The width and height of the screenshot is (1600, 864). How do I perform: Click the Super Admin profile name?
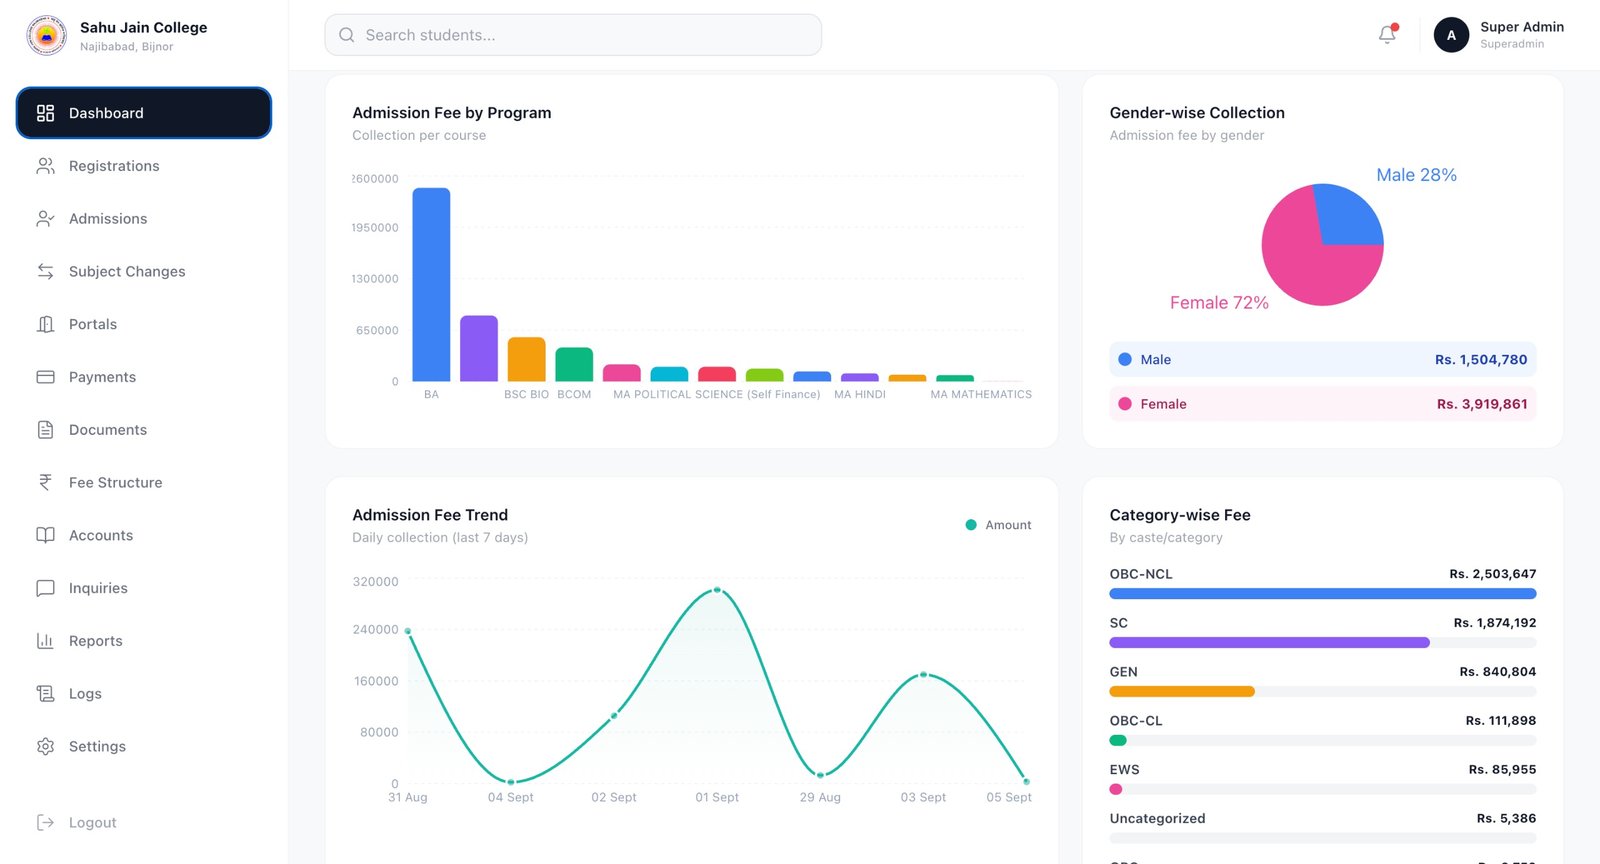point(1522,27)
